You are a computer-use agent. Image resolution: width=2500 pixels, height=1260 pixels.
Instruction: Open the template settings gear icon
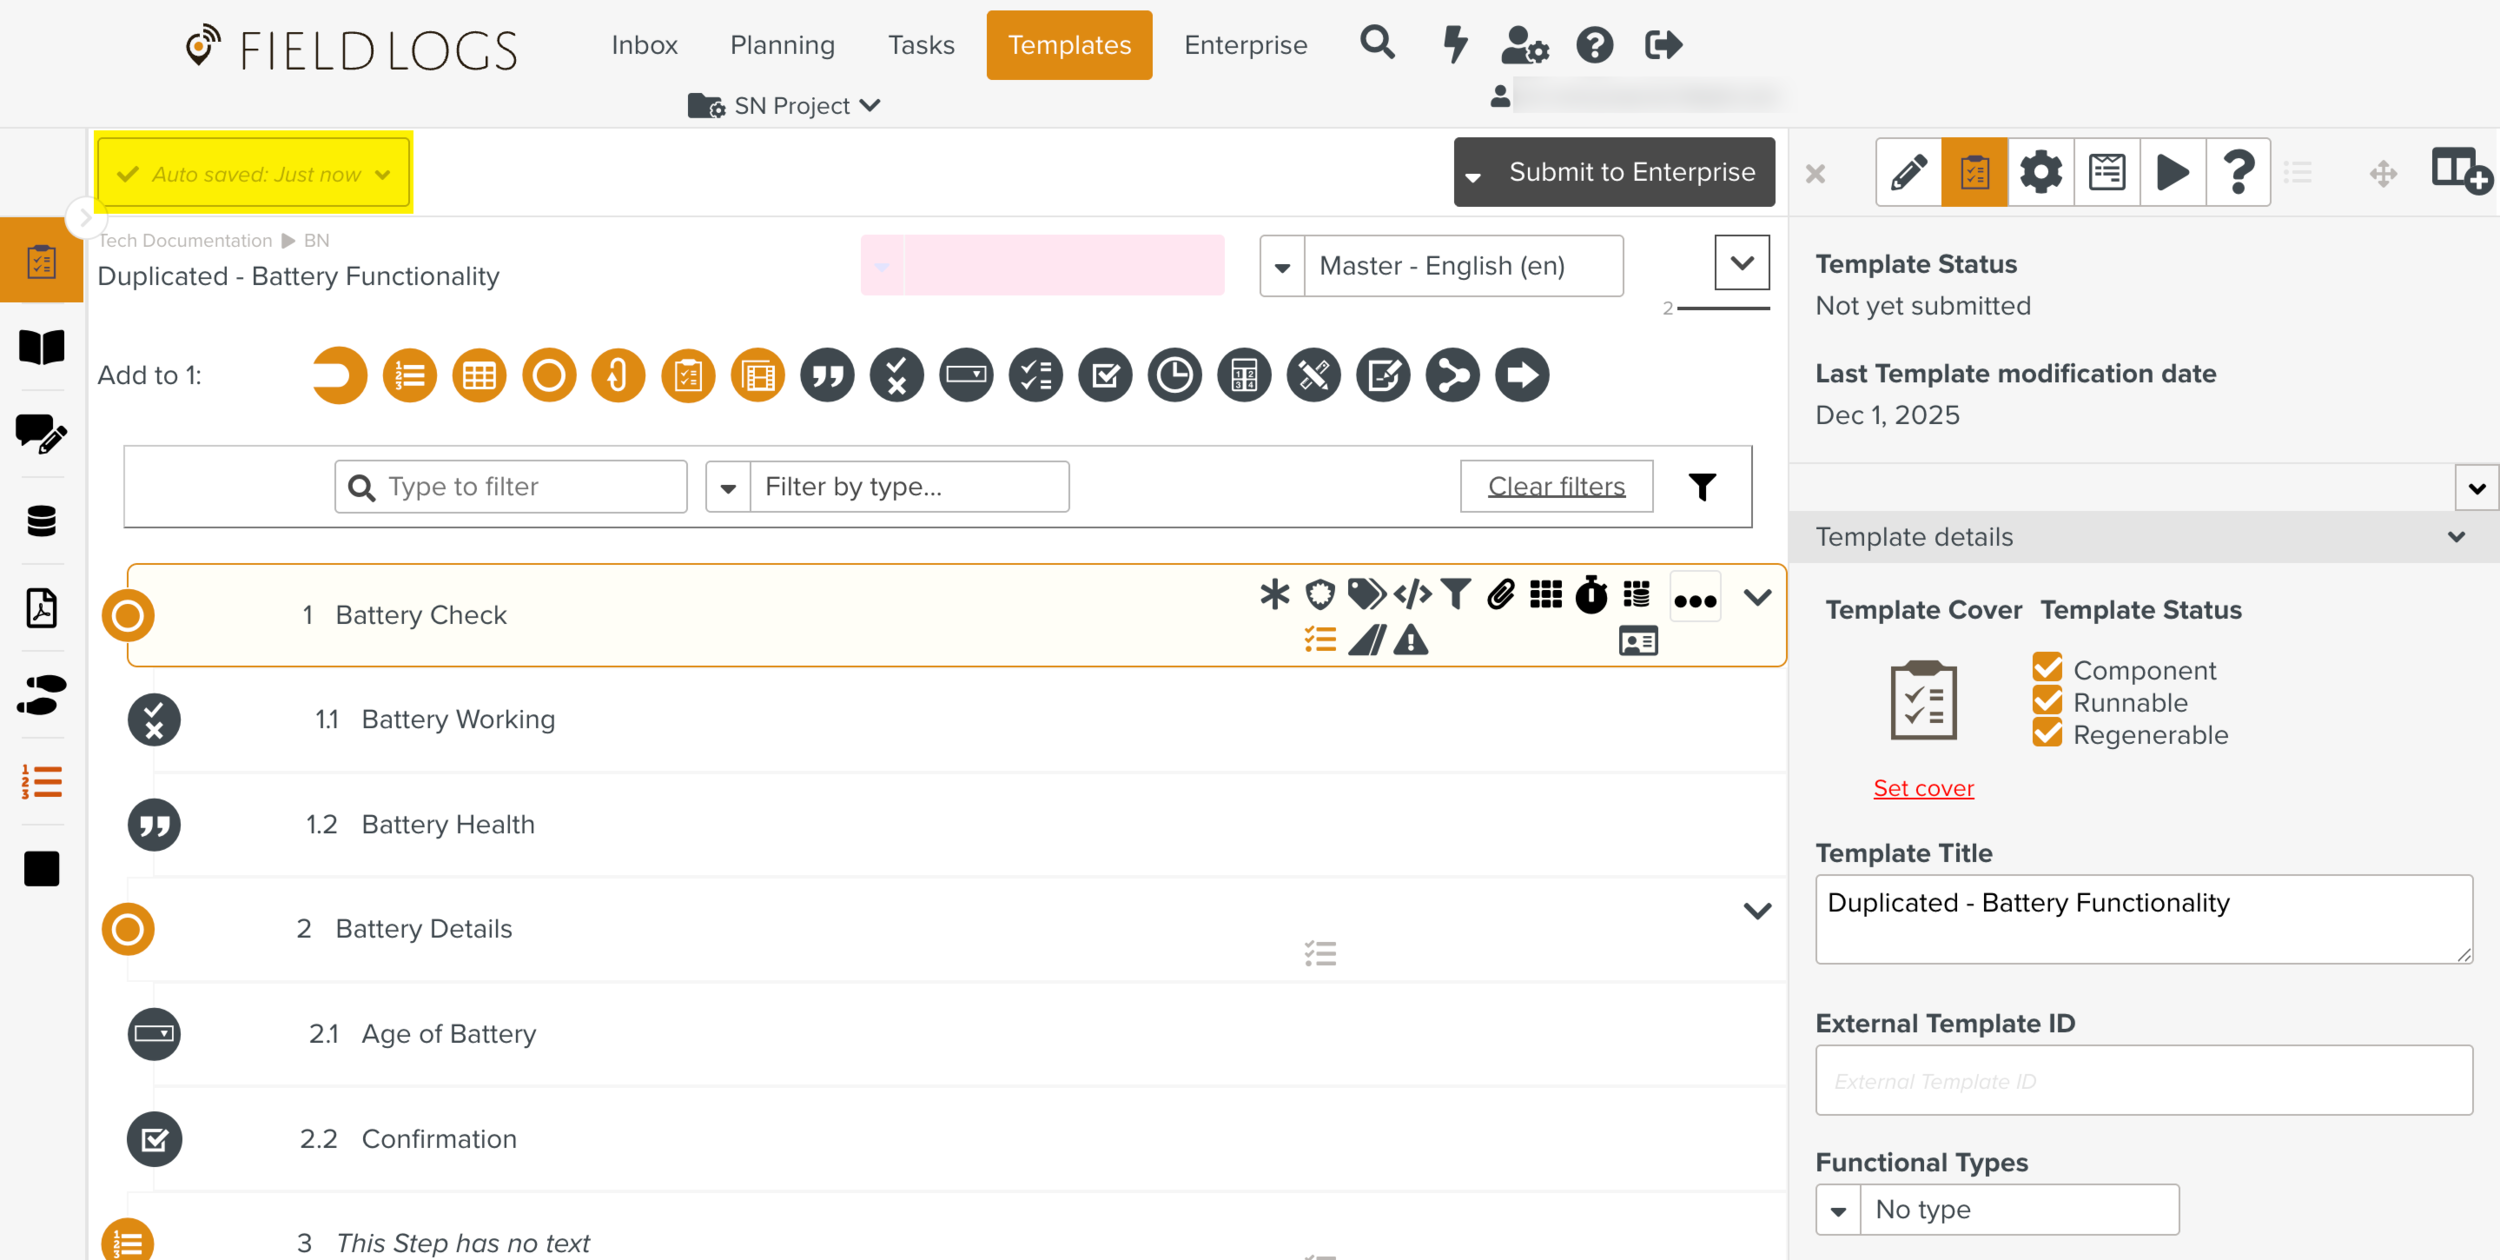click(x=2040, y=172)
